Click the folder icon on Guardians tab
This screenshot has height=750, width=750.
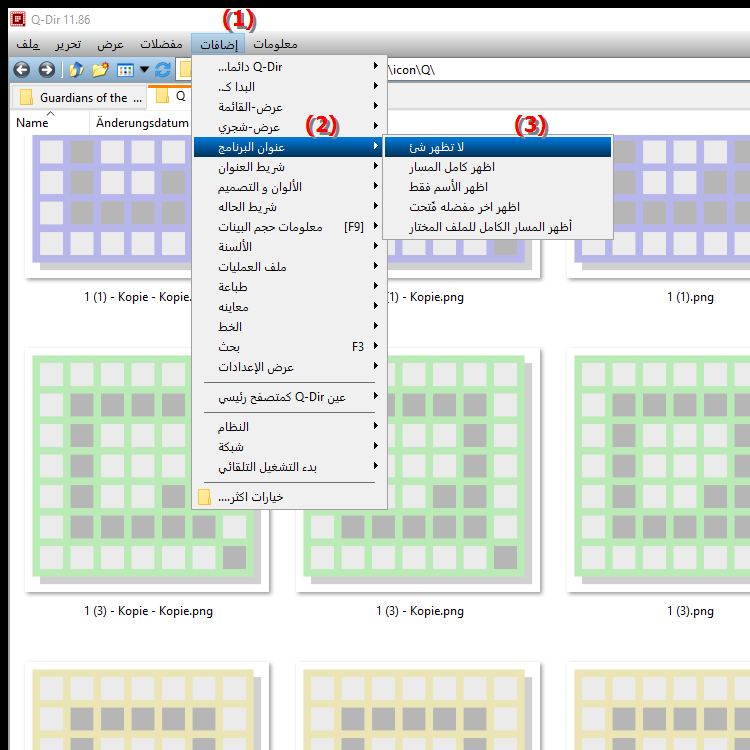click(x=26, y=97)
